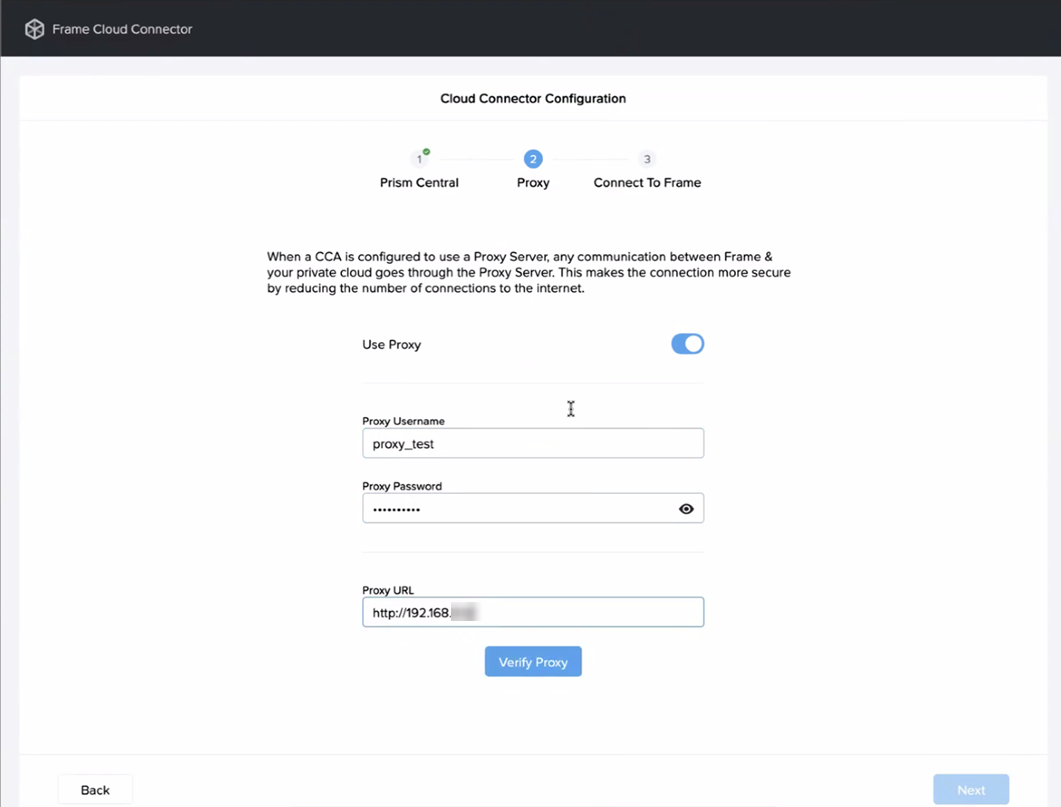Click inside the Proxy Username field
Image resolution: width=1061 pixels, height=807 pixels.
pos(533,443)
